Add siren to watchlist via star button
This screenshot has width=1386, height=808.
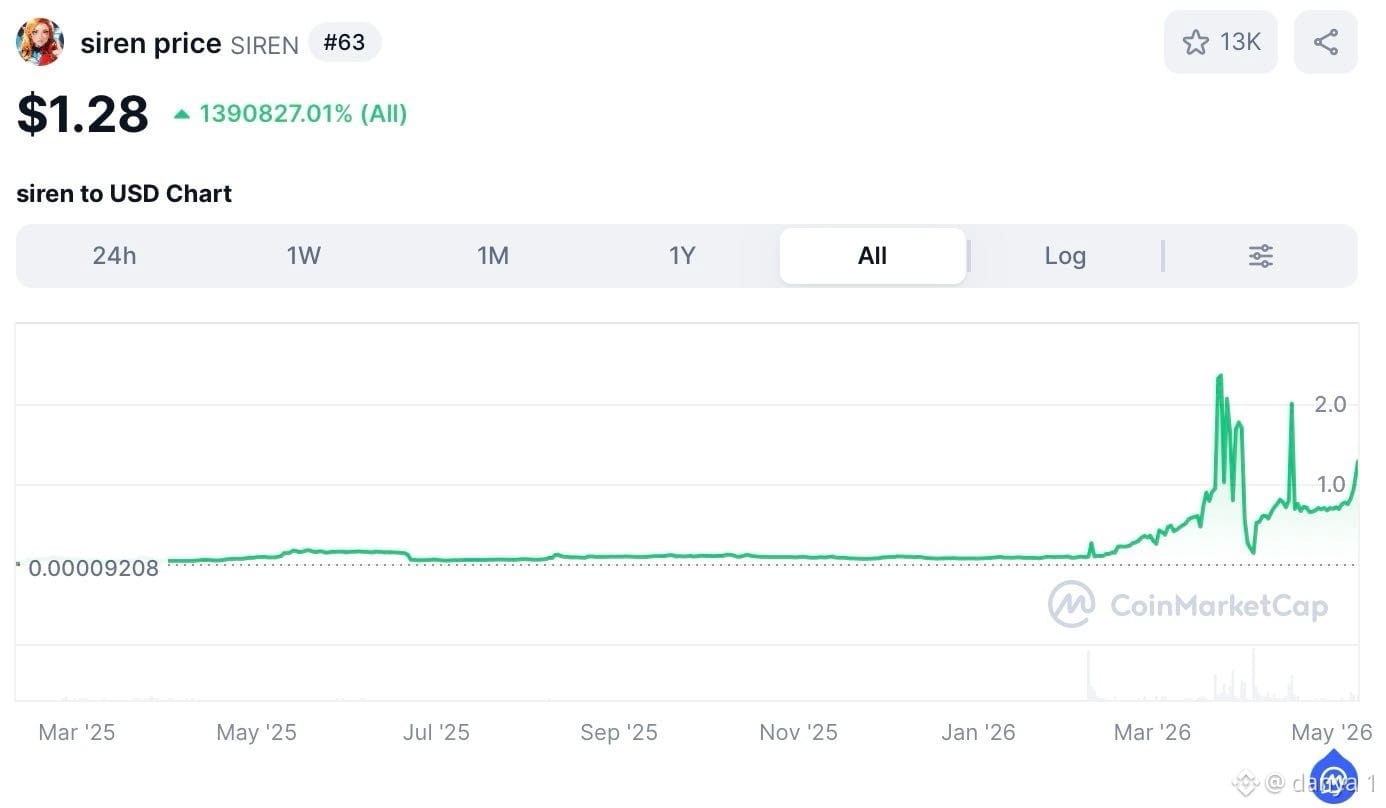tap(1220, 42)
